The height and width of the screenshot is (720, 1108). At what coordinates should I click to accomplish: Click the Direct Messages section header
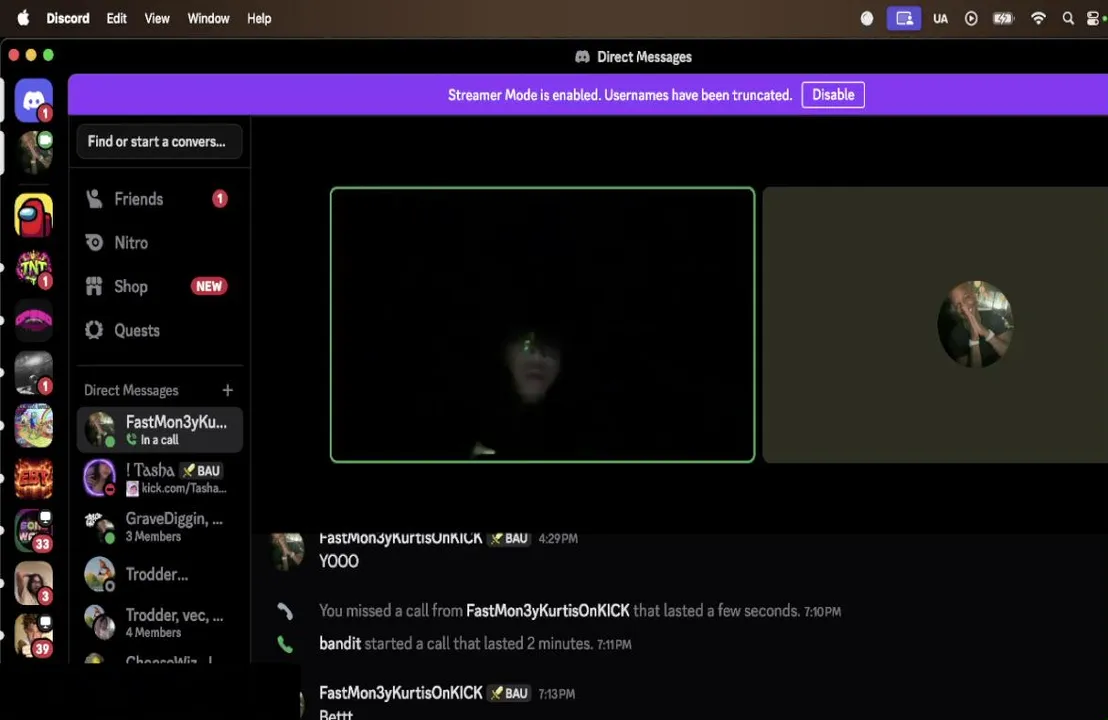tap(131, 390)
